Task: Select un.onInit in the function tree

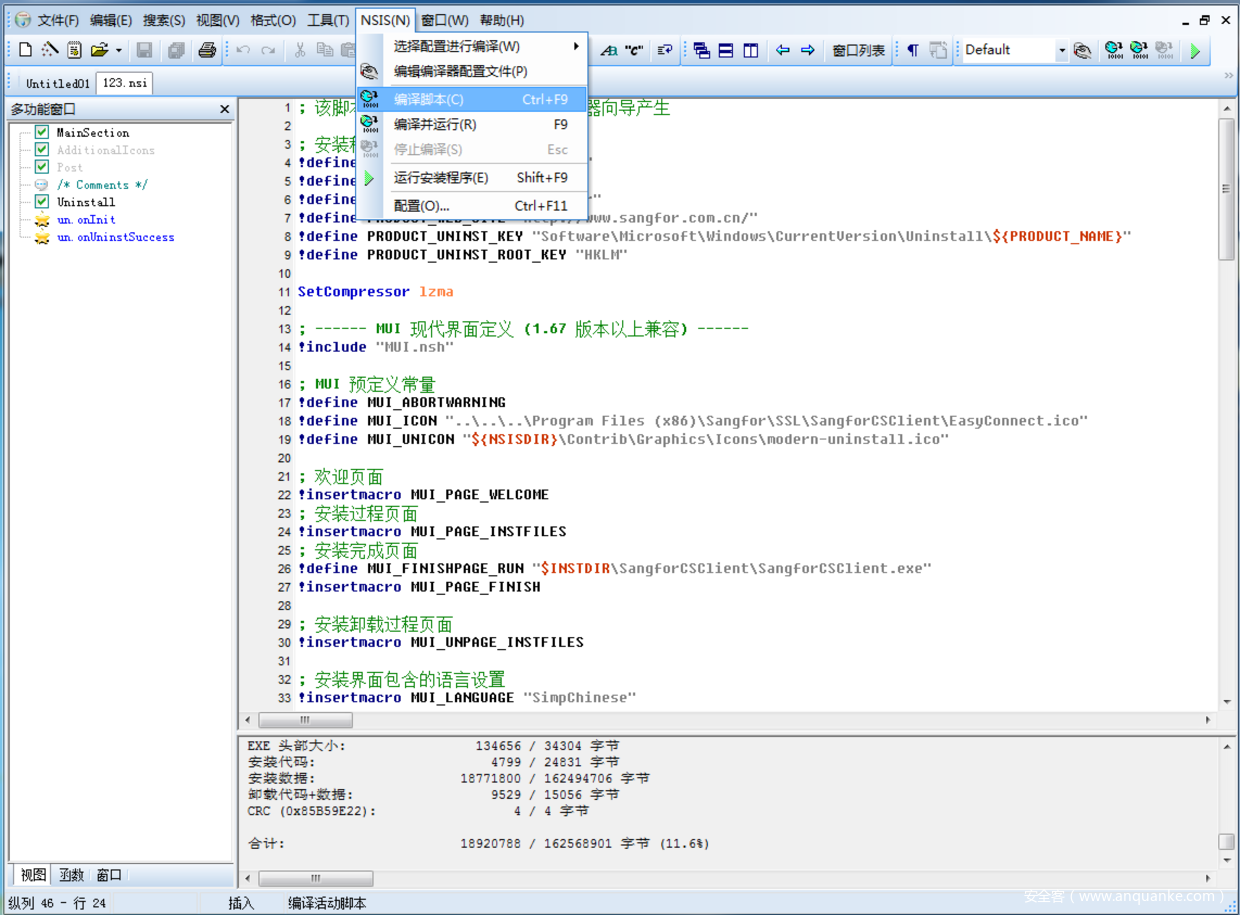Action: 86,220
